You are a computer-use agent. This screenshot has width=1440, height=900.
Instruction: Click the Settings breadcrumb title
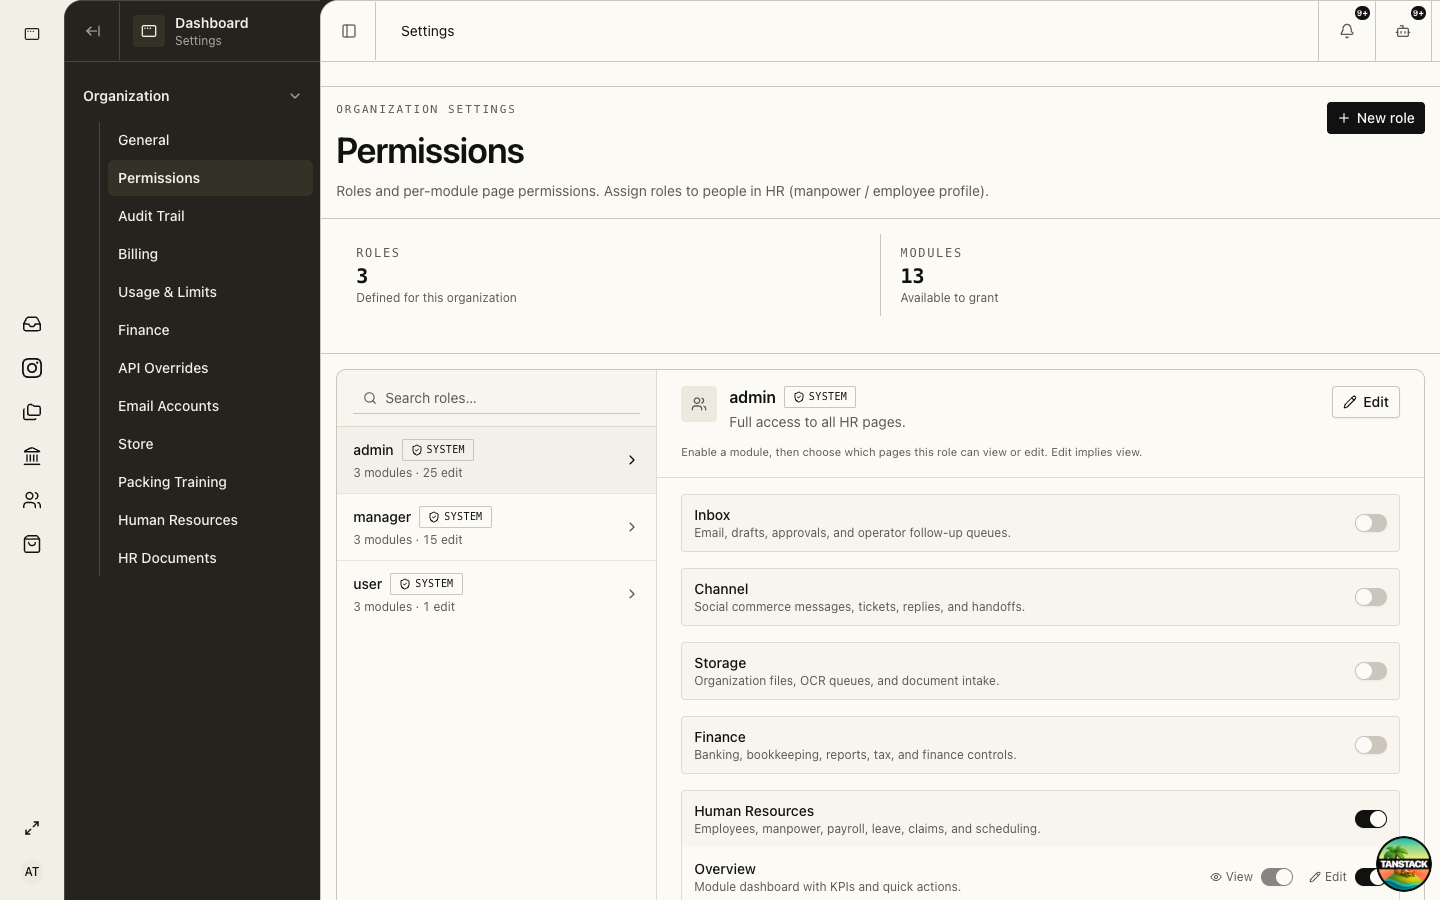pos(428,31)
